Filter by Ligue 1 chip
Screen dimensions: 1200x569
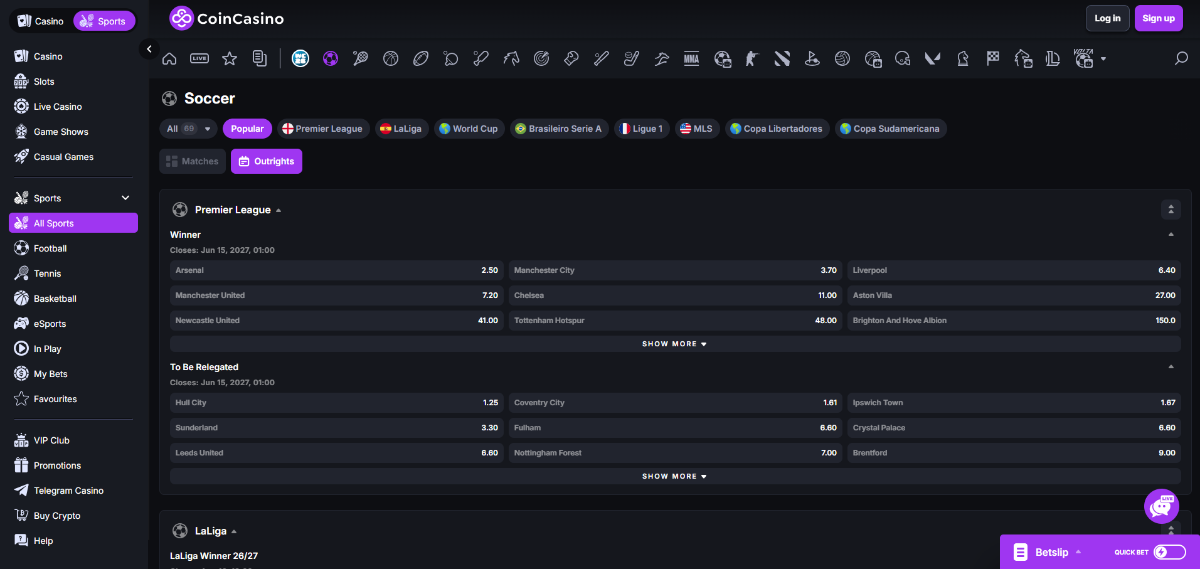[x=641, y=129]
